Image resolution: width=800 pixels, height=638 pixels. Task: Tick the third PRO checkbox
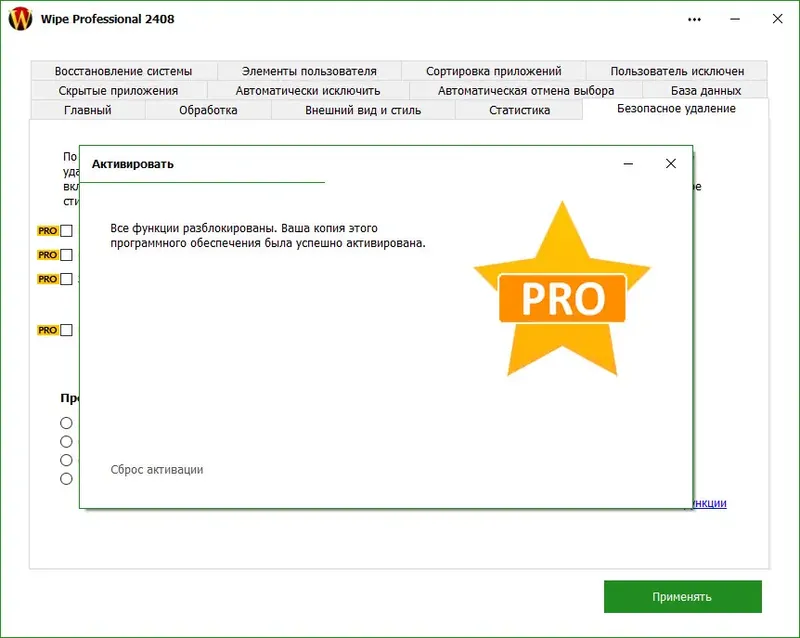[66, 279]
